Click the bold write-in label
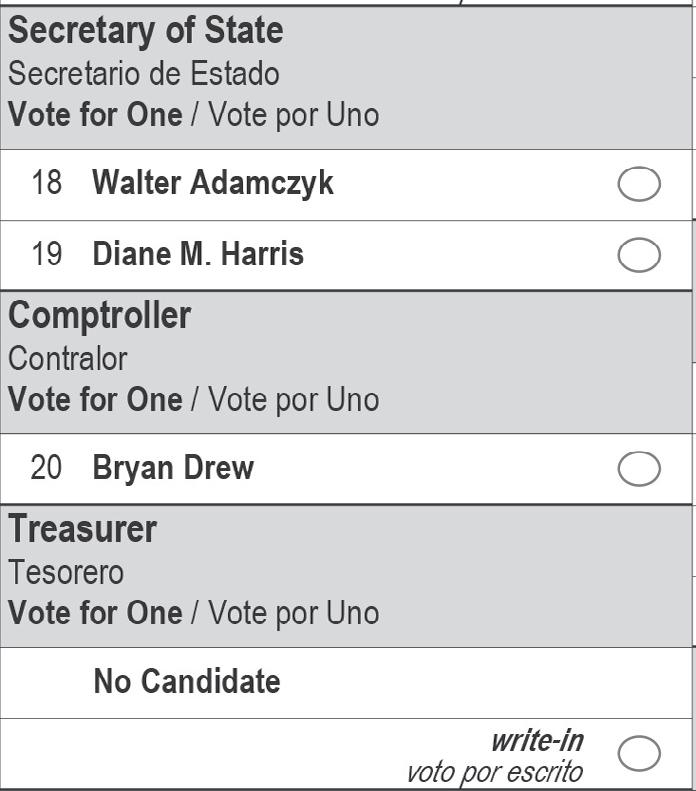 point(536,741)
